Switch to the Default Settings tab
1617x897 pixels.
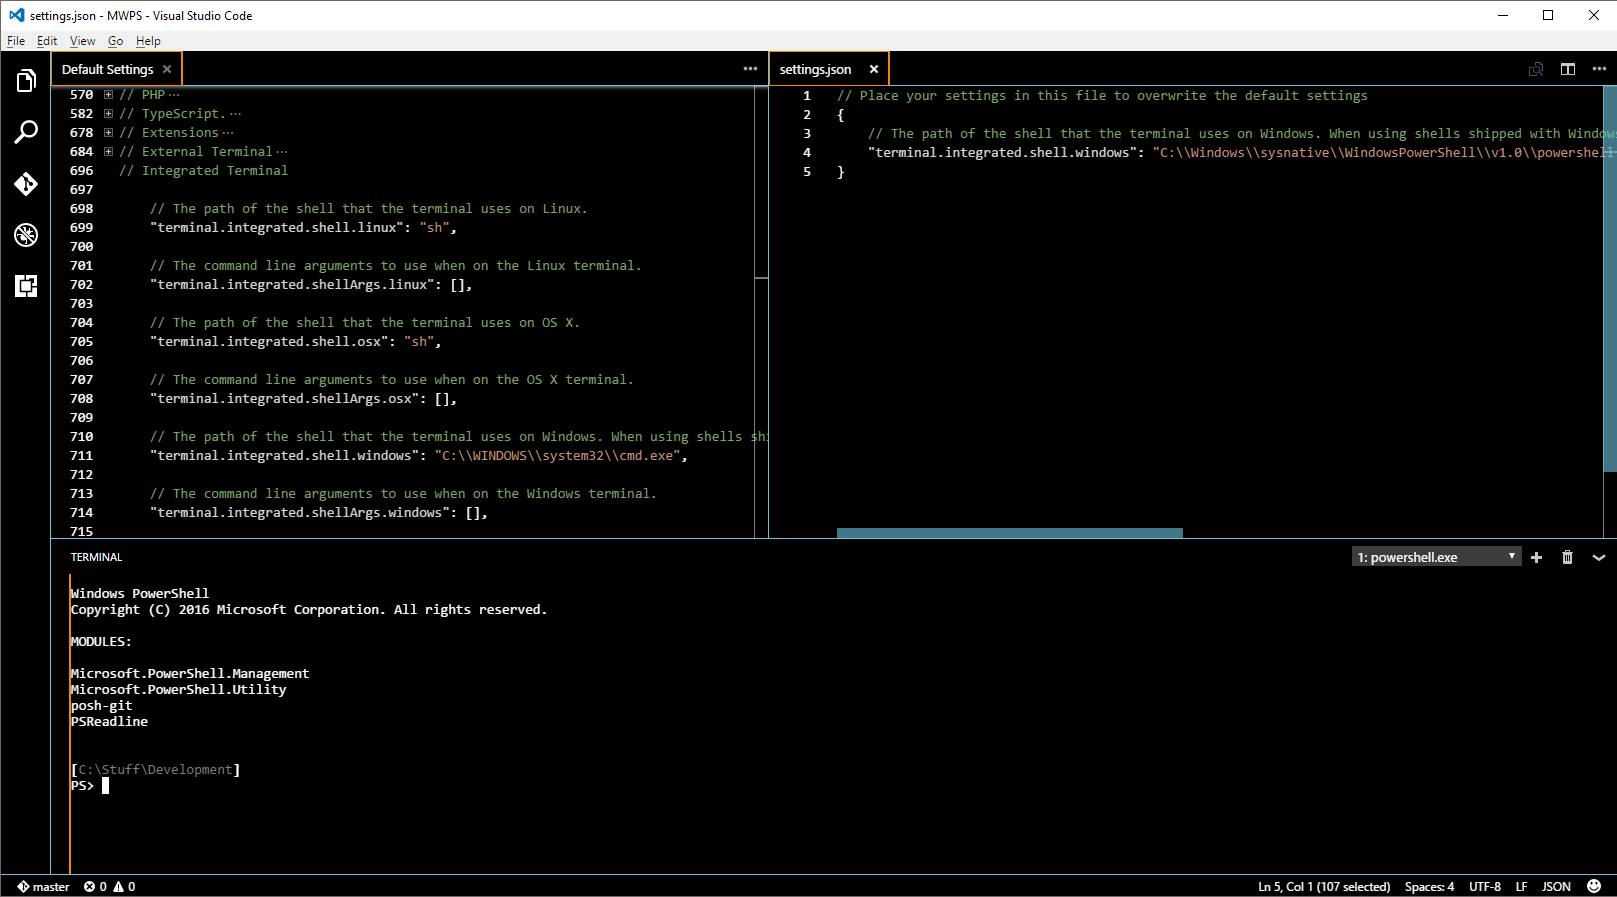pyautogui.click(x=108, y=69)
